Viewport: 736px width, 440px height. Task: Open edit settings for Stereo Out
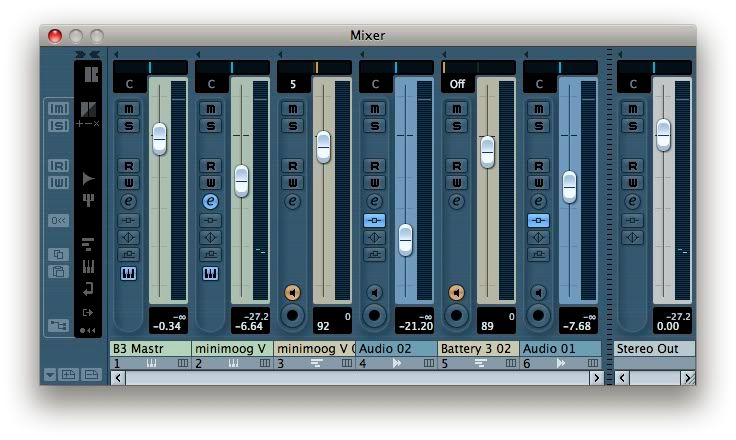coord(632,201)
